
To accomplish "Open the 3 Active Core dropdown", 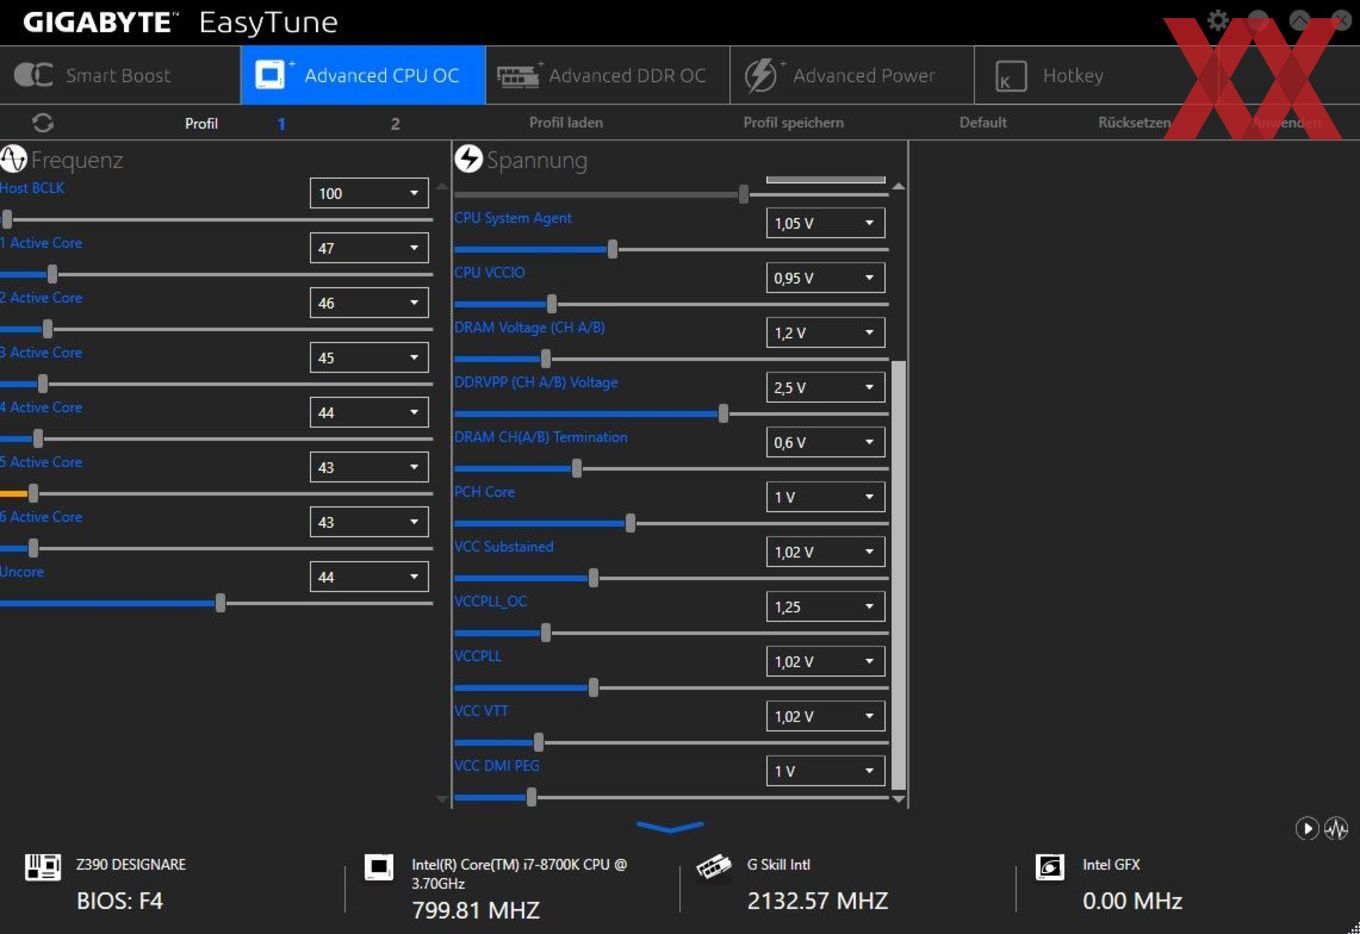I will (x=369, y=358).
